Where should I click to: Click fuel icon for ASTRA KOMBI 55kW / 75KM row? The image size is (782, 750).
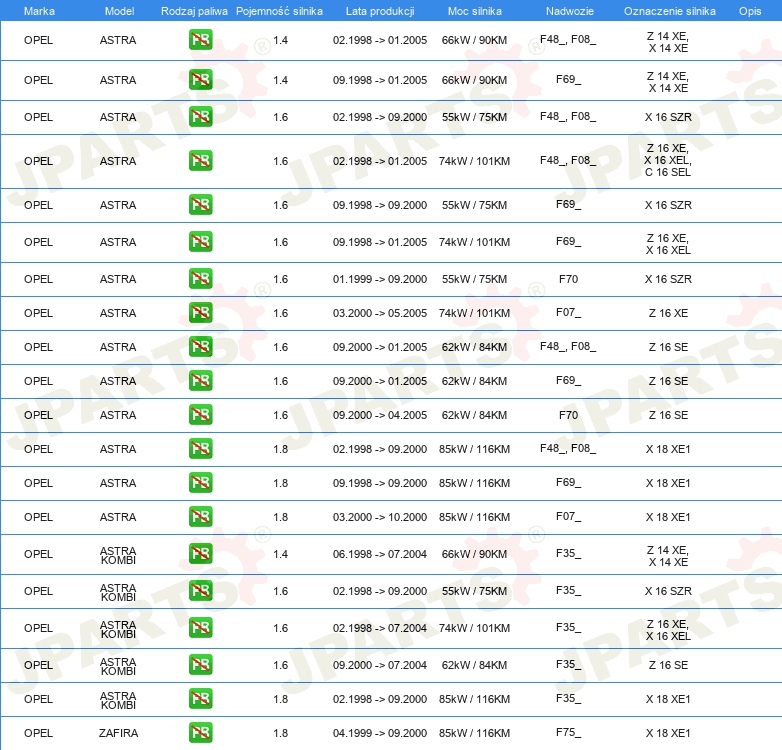tap(200, 591)
